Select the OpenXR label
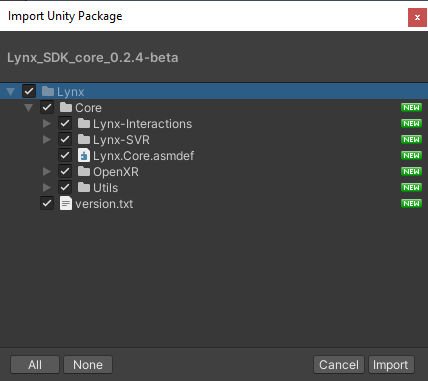This screenshot has width=428, height=381. pos(116,172)
